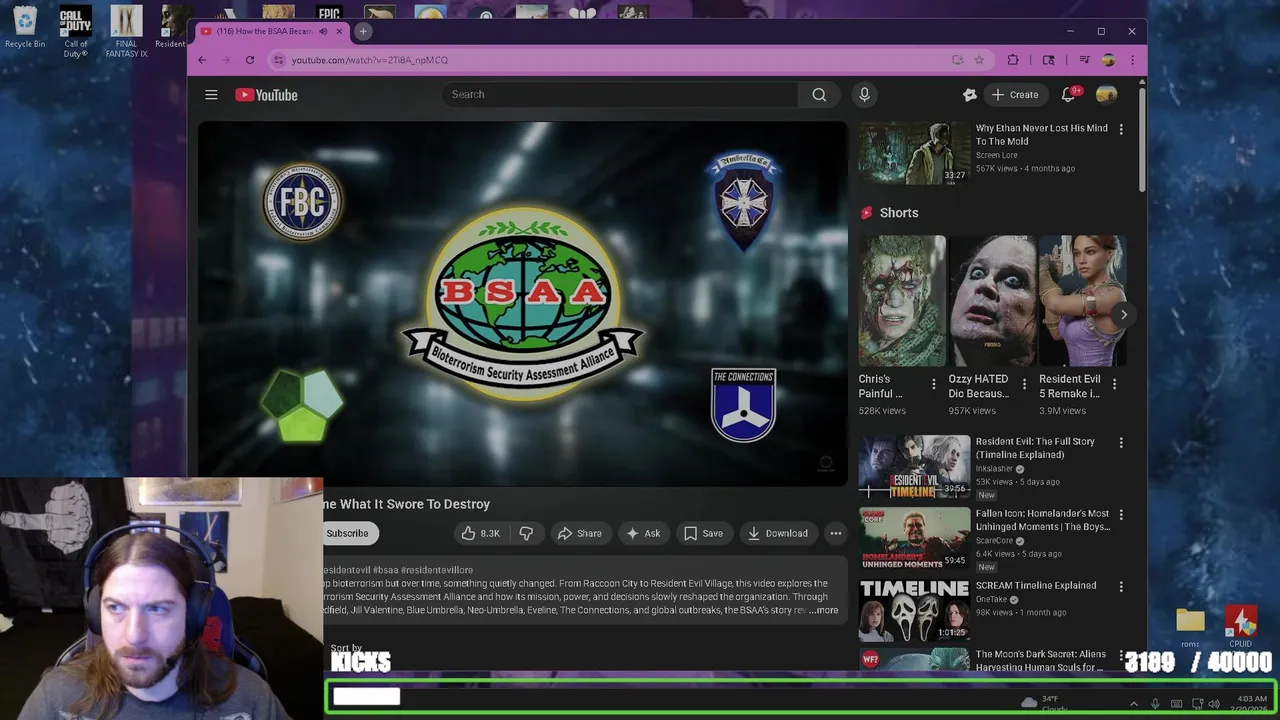
Task: Open options for SCREAM Timeline Explained
Action: pos(1121,587)
